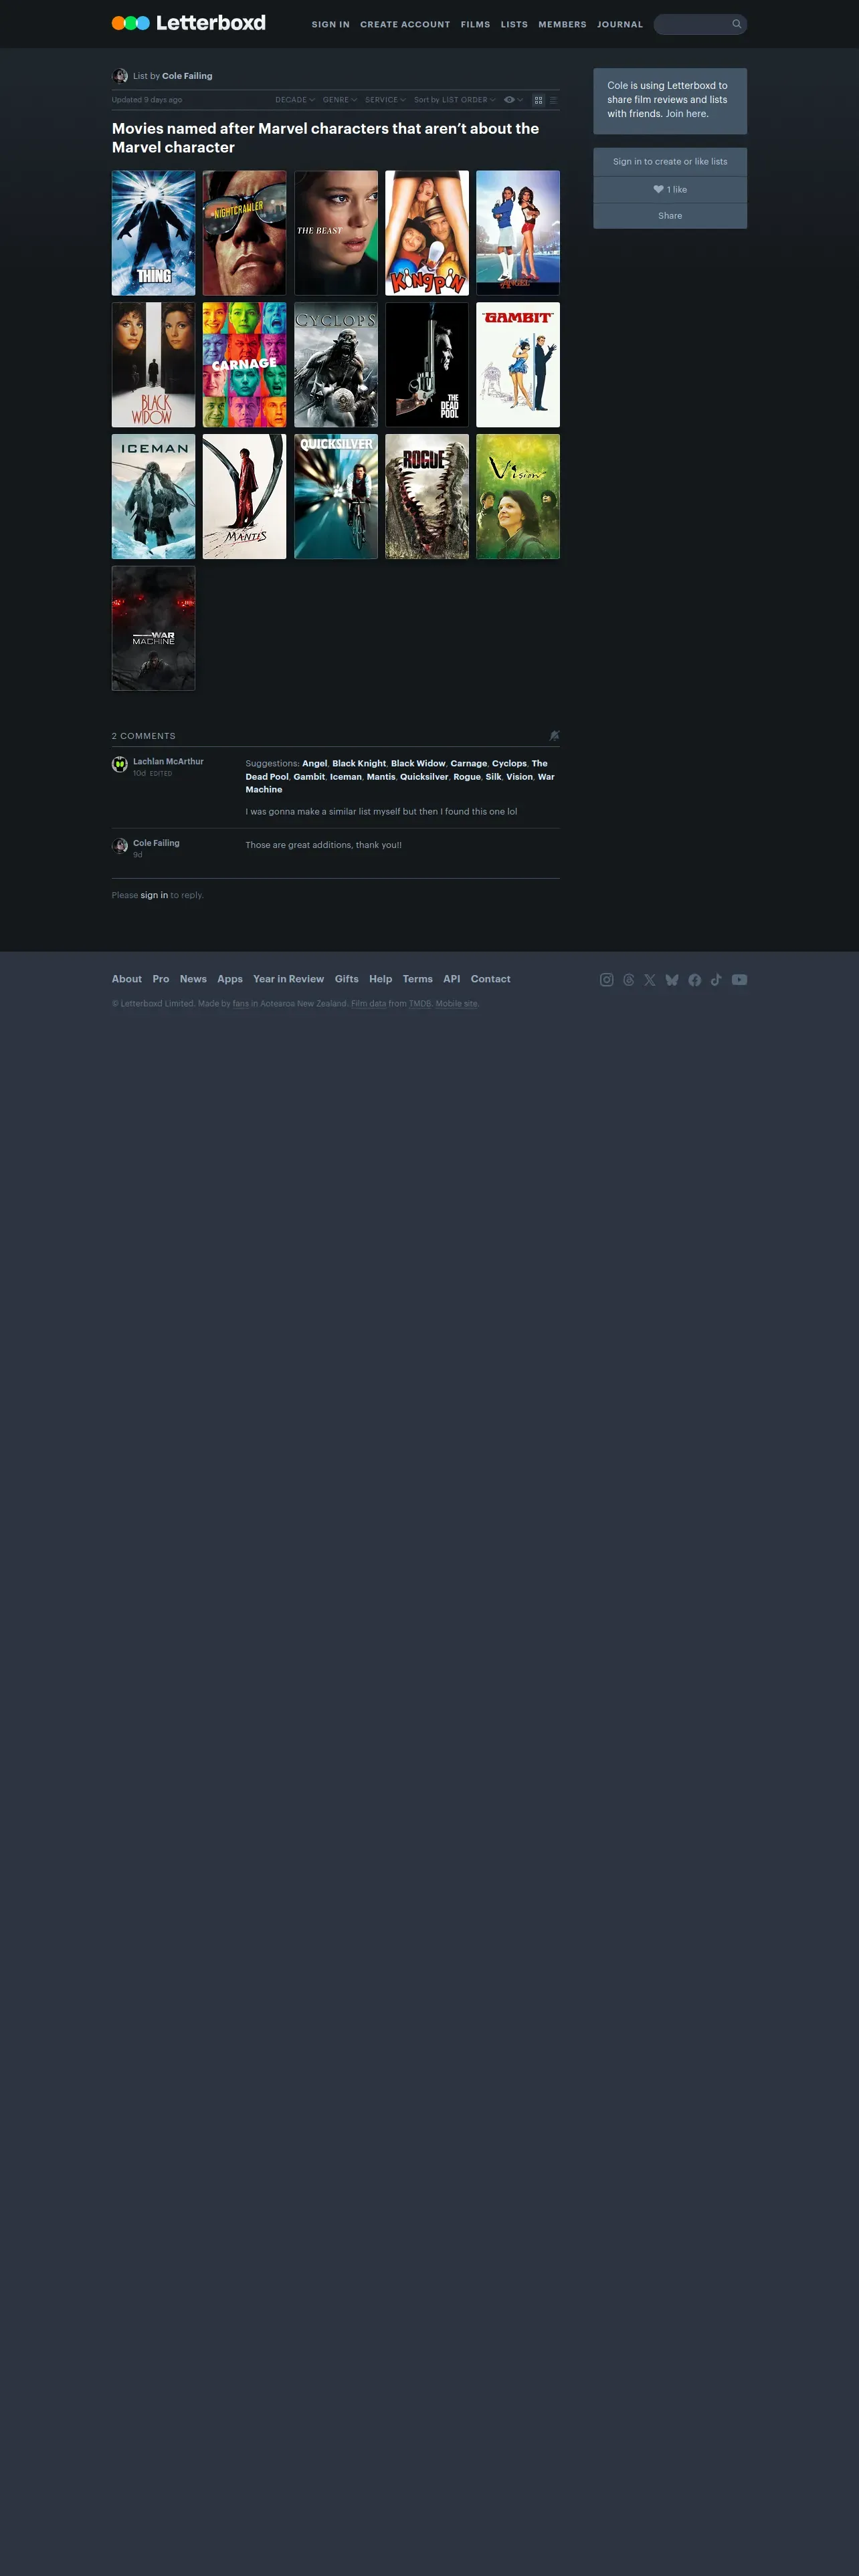This screenshot has width=859, height=2576.
Task: Open the Black Widow poster
Action: tap(154, 365)
